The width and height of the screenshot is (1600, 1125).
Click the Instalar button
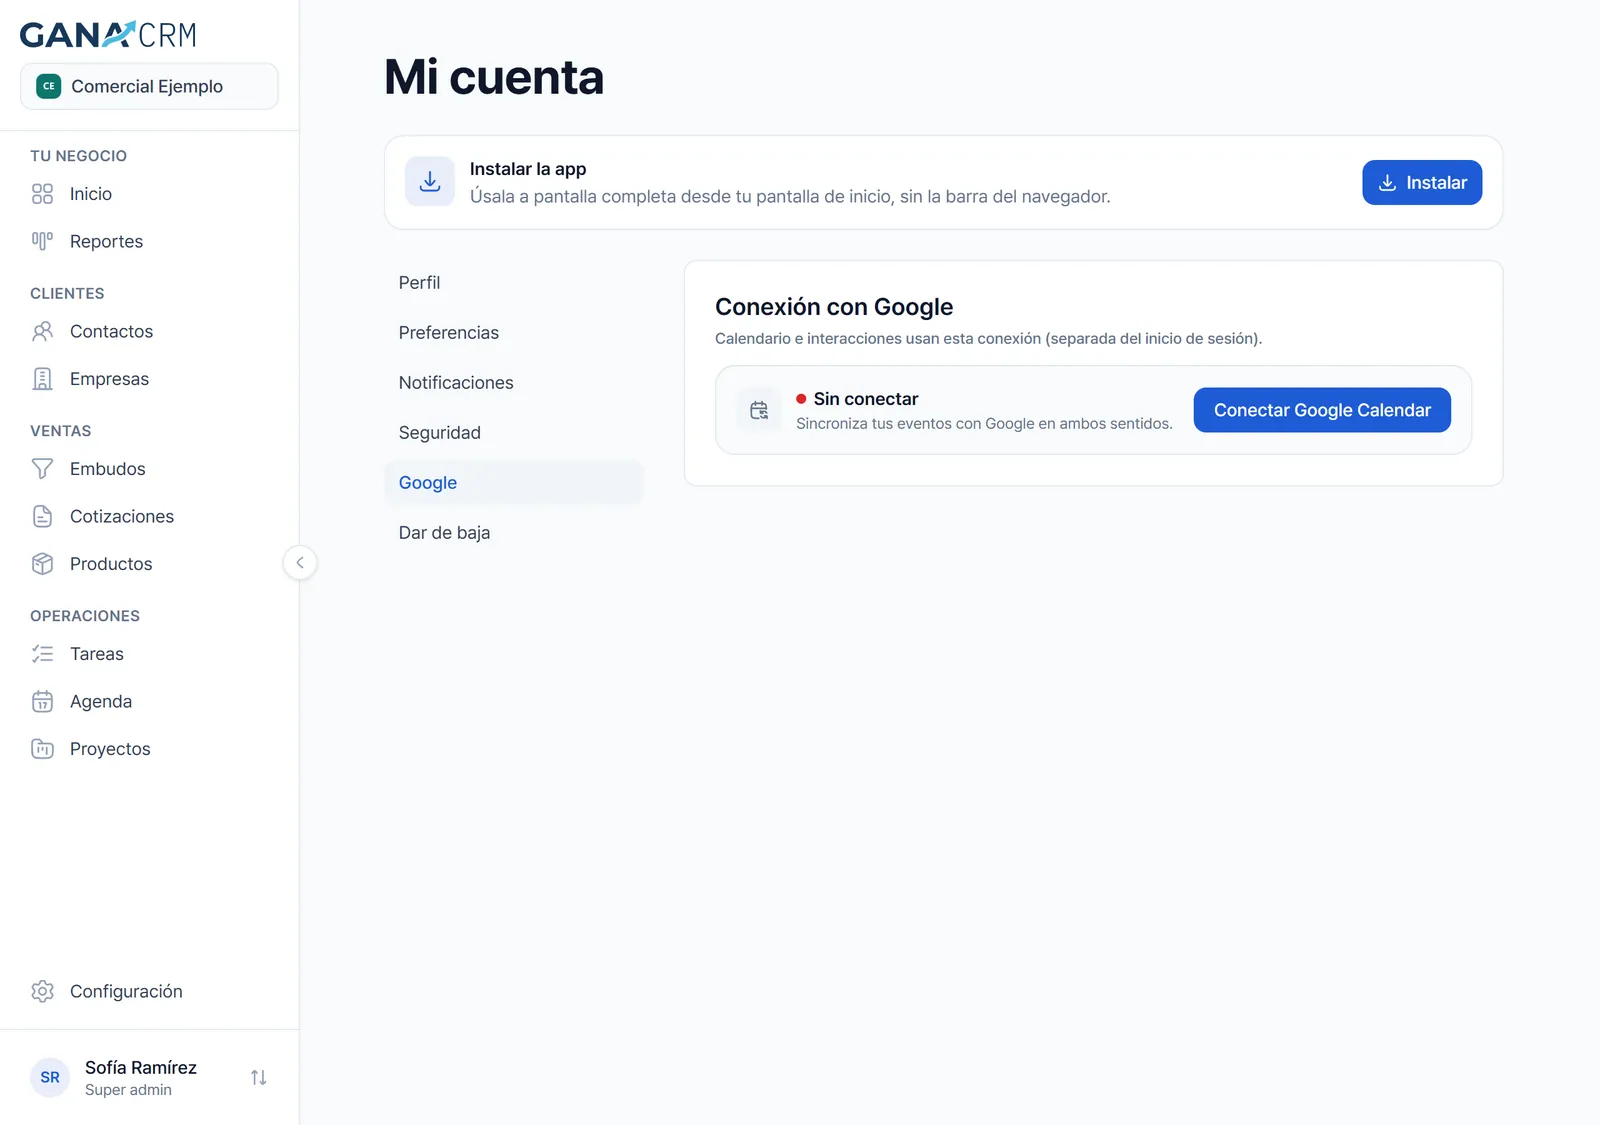coord(1422,183)
